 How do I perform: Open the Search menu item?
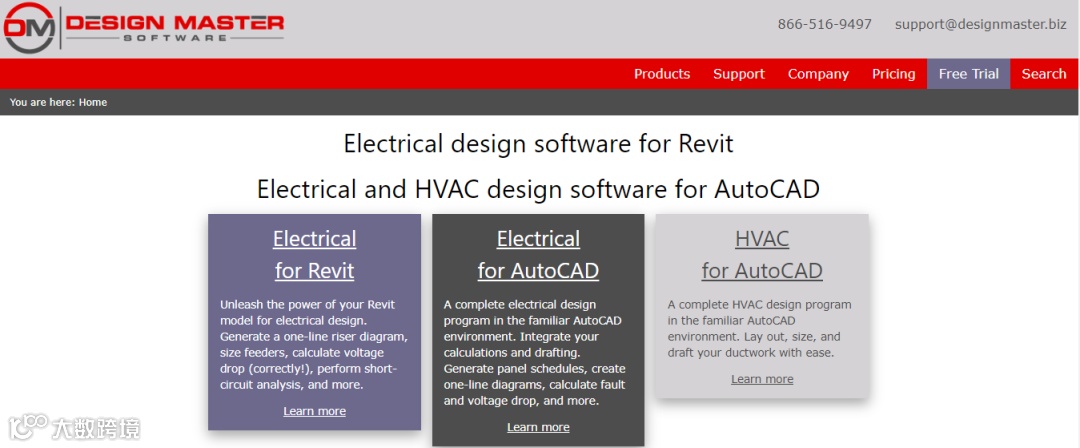1044,74
